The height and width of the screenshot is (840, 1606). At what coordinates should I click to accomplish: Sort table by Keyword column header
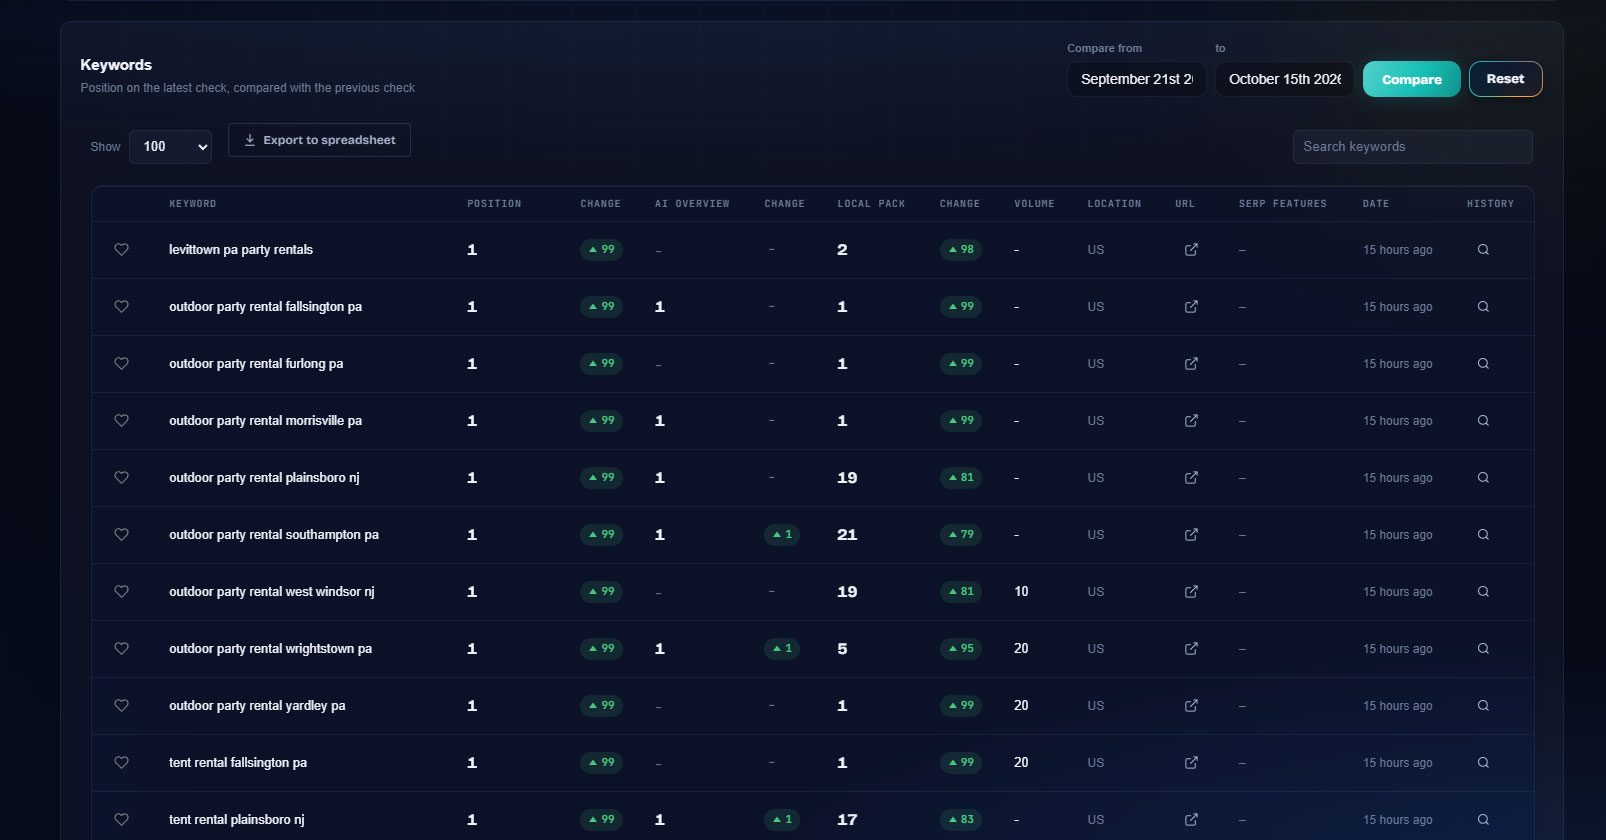193,204
